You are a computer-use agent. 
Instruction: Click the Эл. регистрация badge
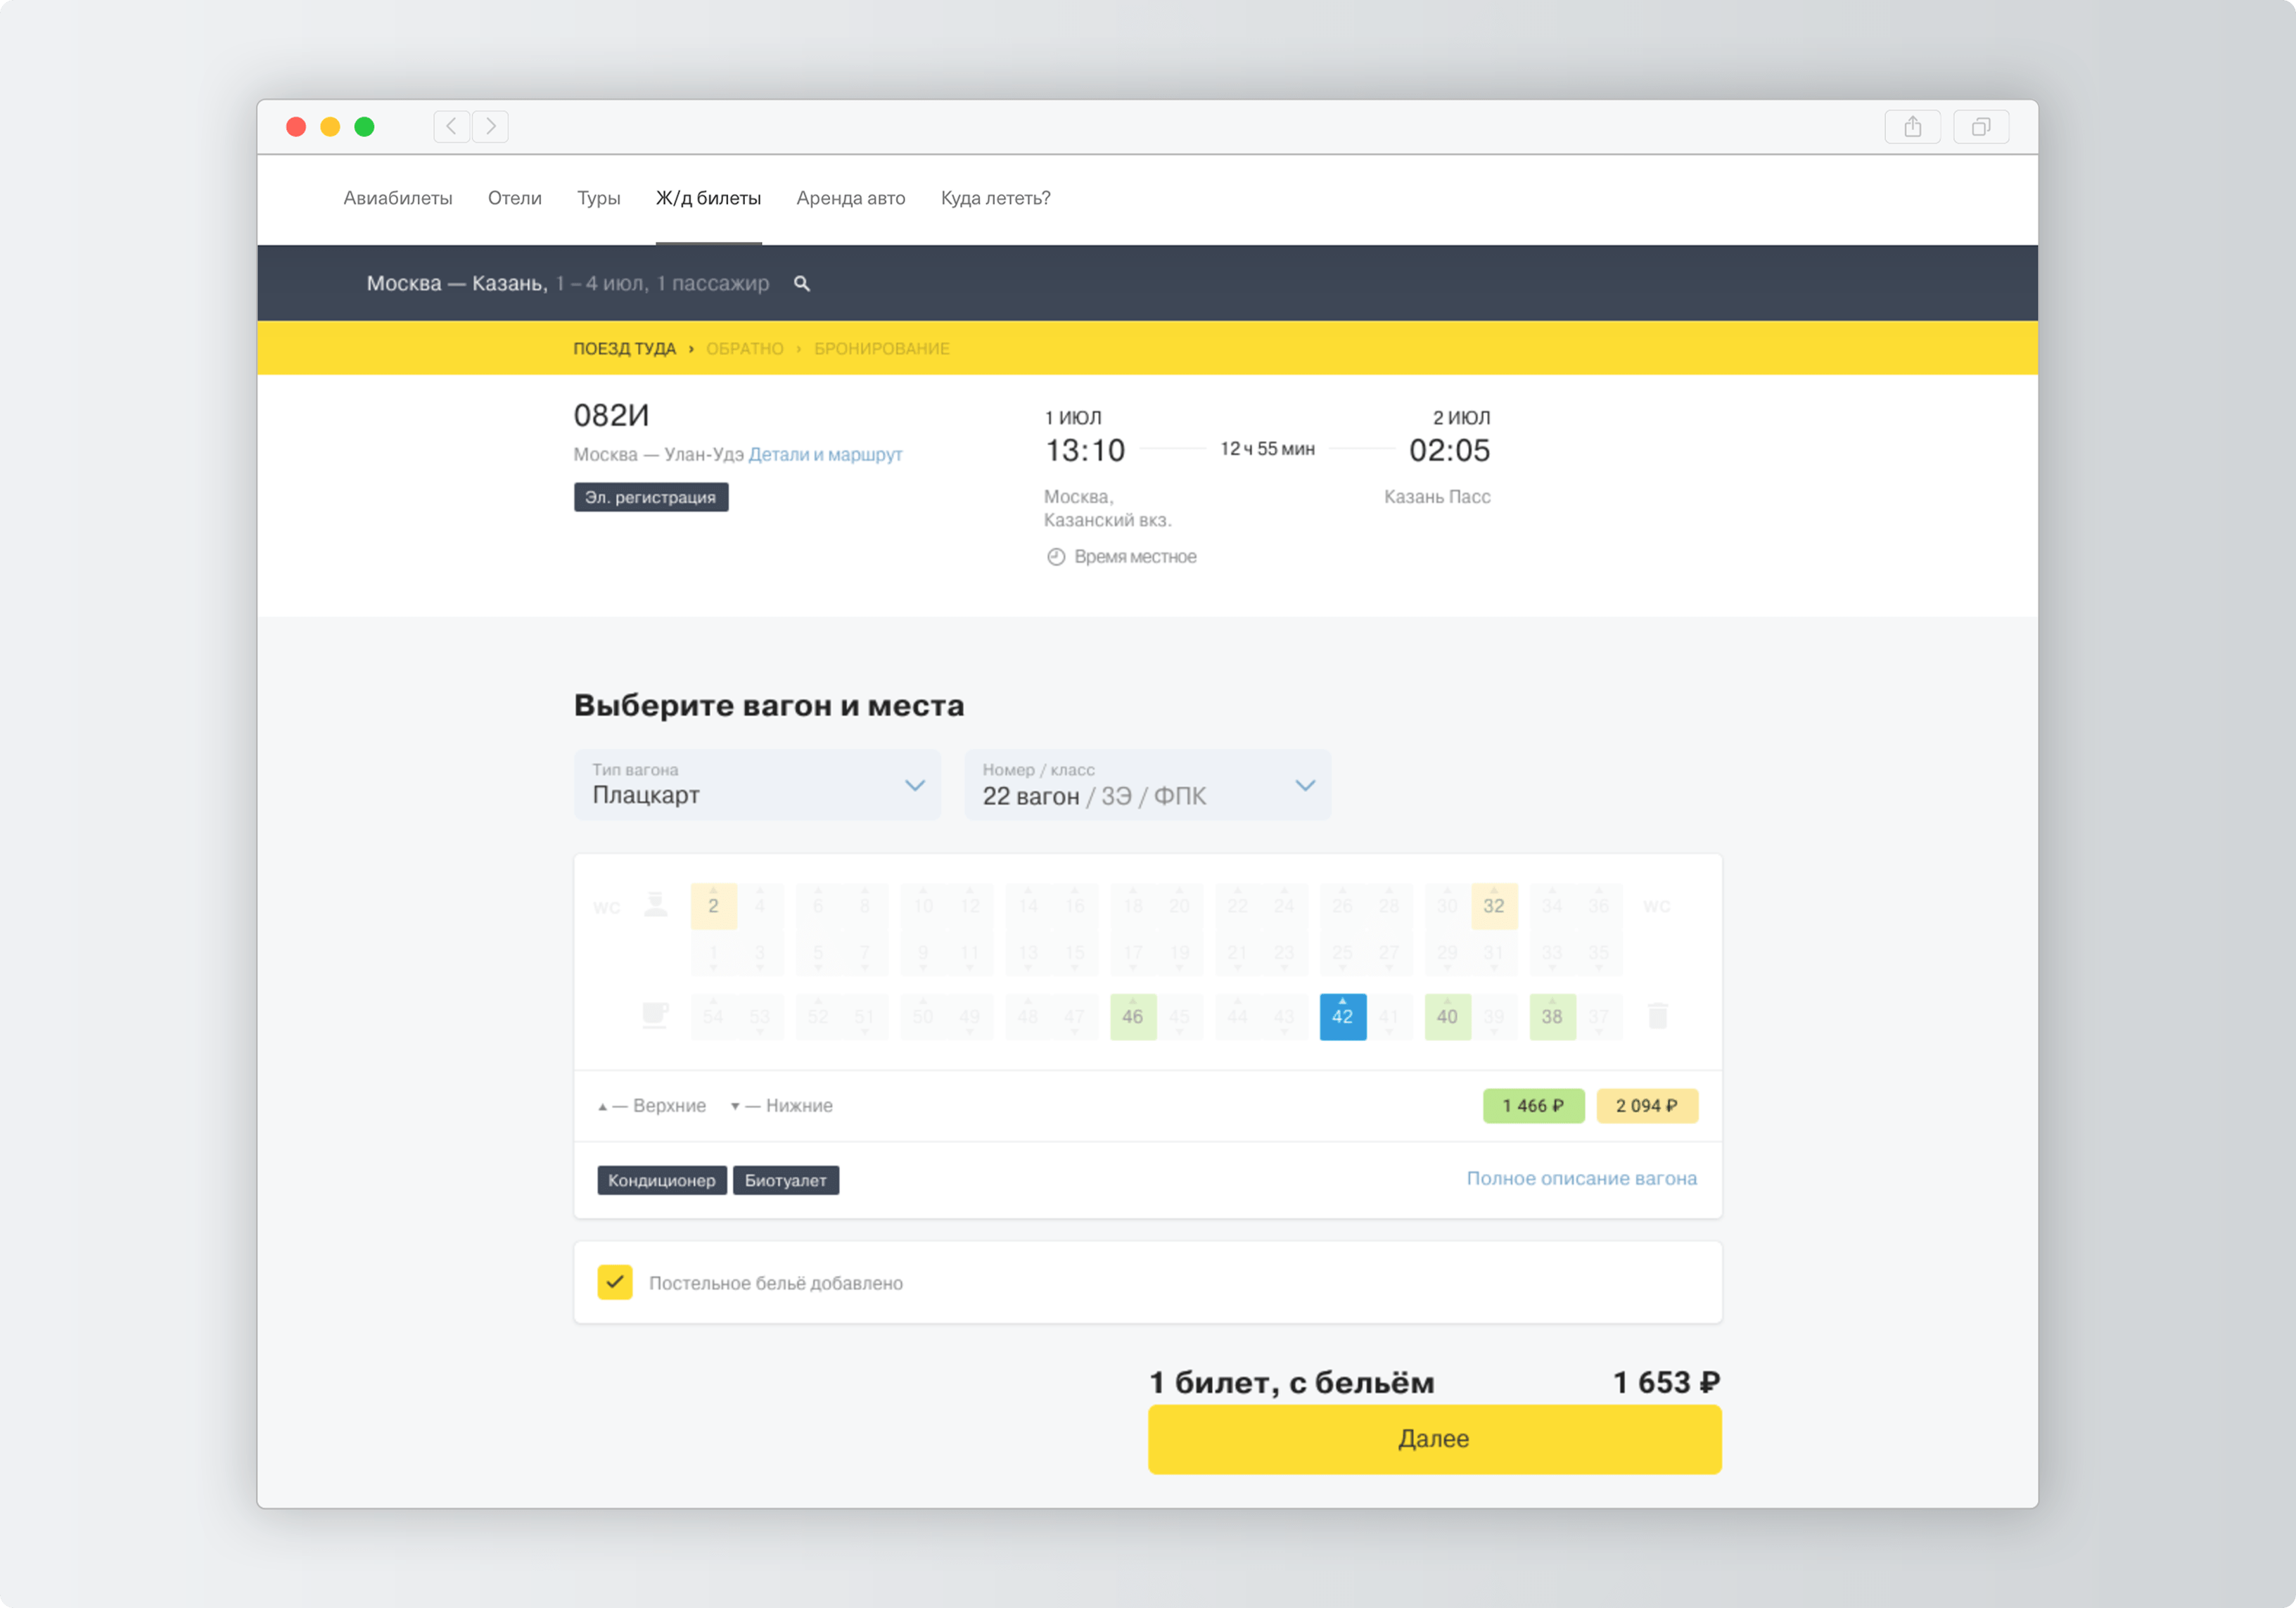tap(650, 497)
